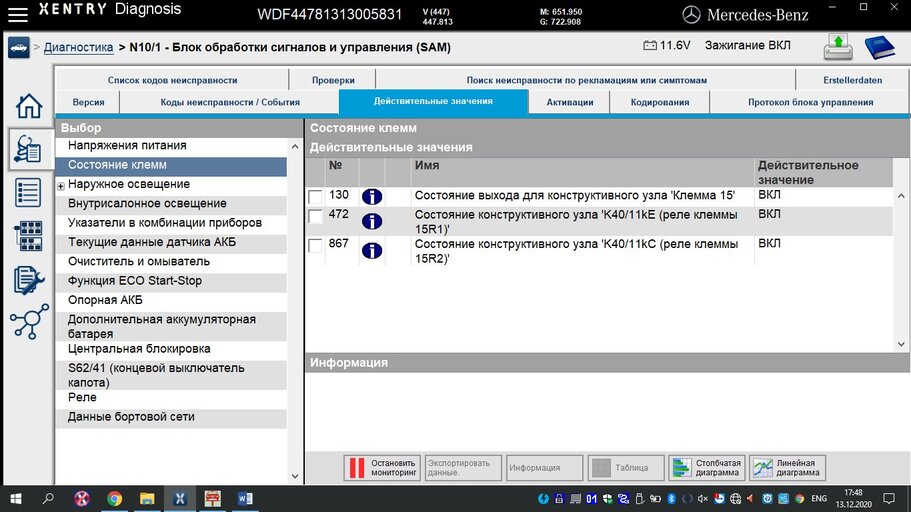Click the vehicle car icon in header
Screen dimensions: 911x512
point(18,47)
